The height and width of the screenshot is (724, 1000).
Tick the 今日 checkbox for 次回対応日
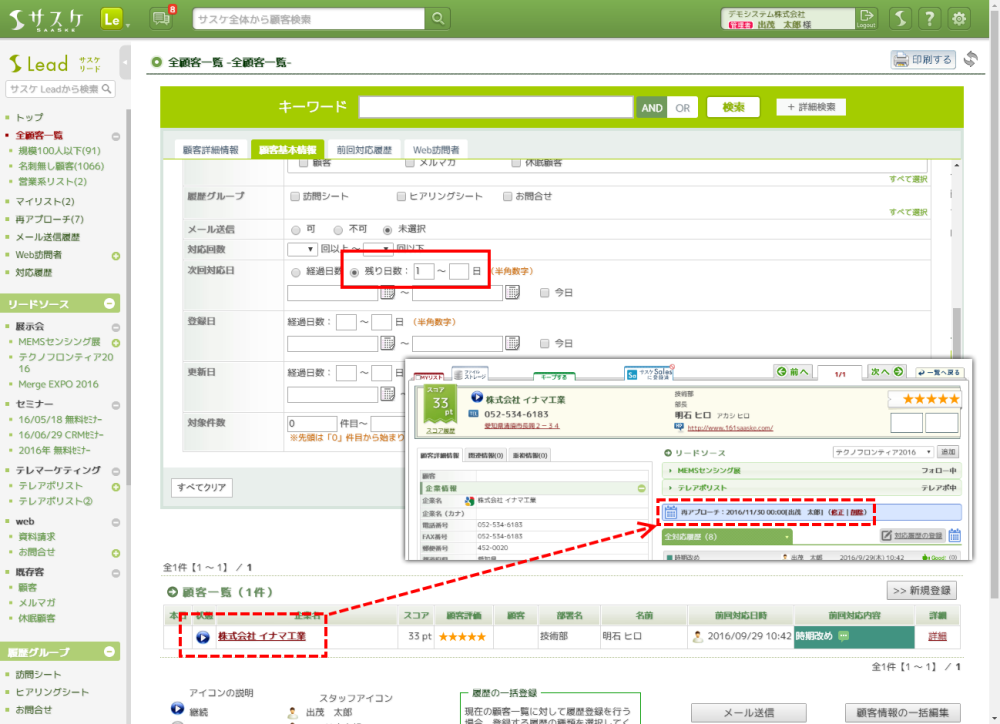pyautogui.click(x=544, y=293)
